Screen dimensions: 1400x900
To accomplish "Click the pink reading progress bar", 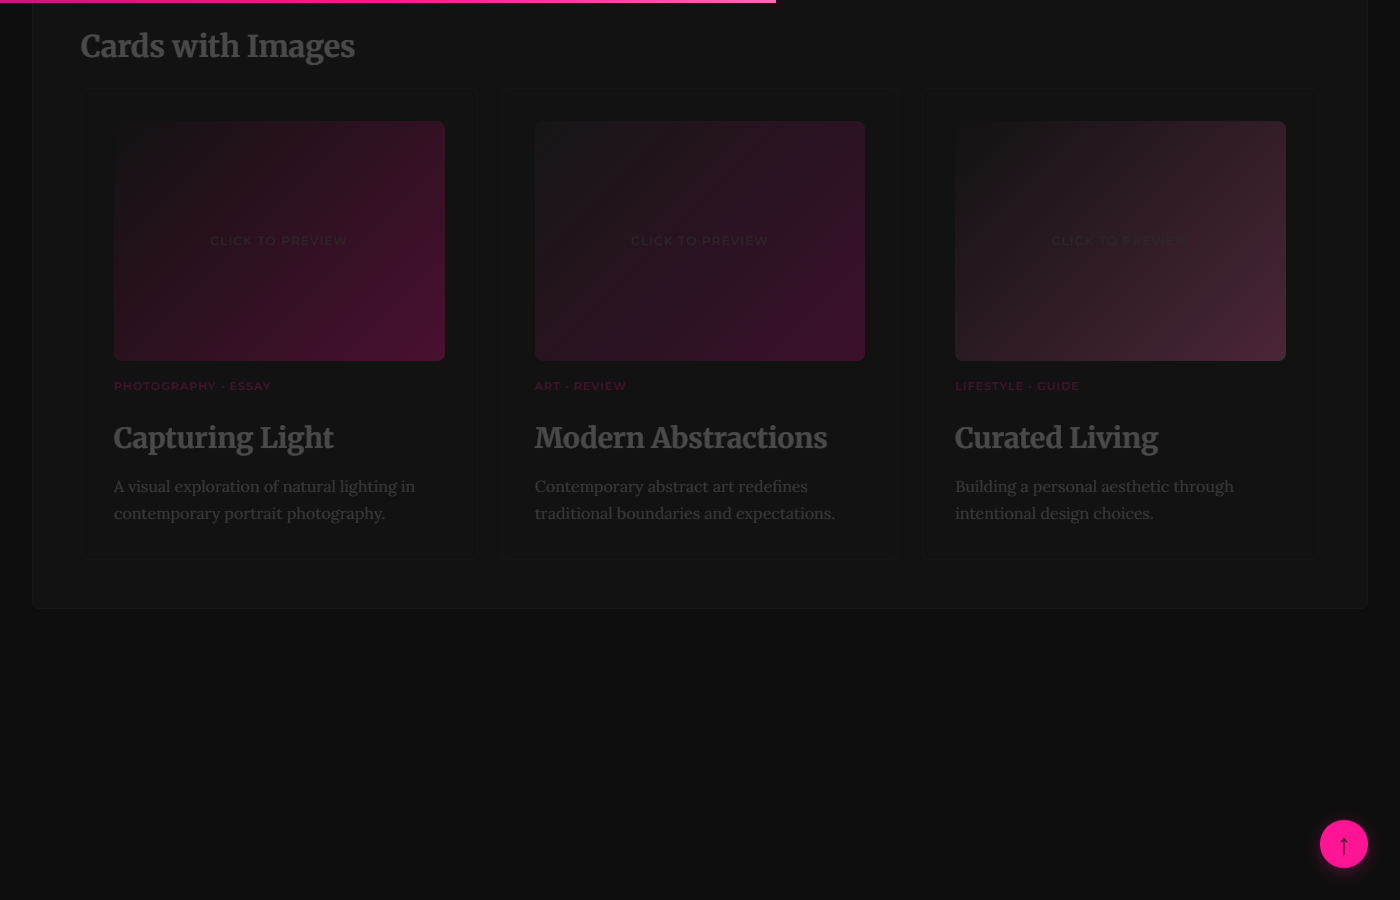I will (388, 2).
